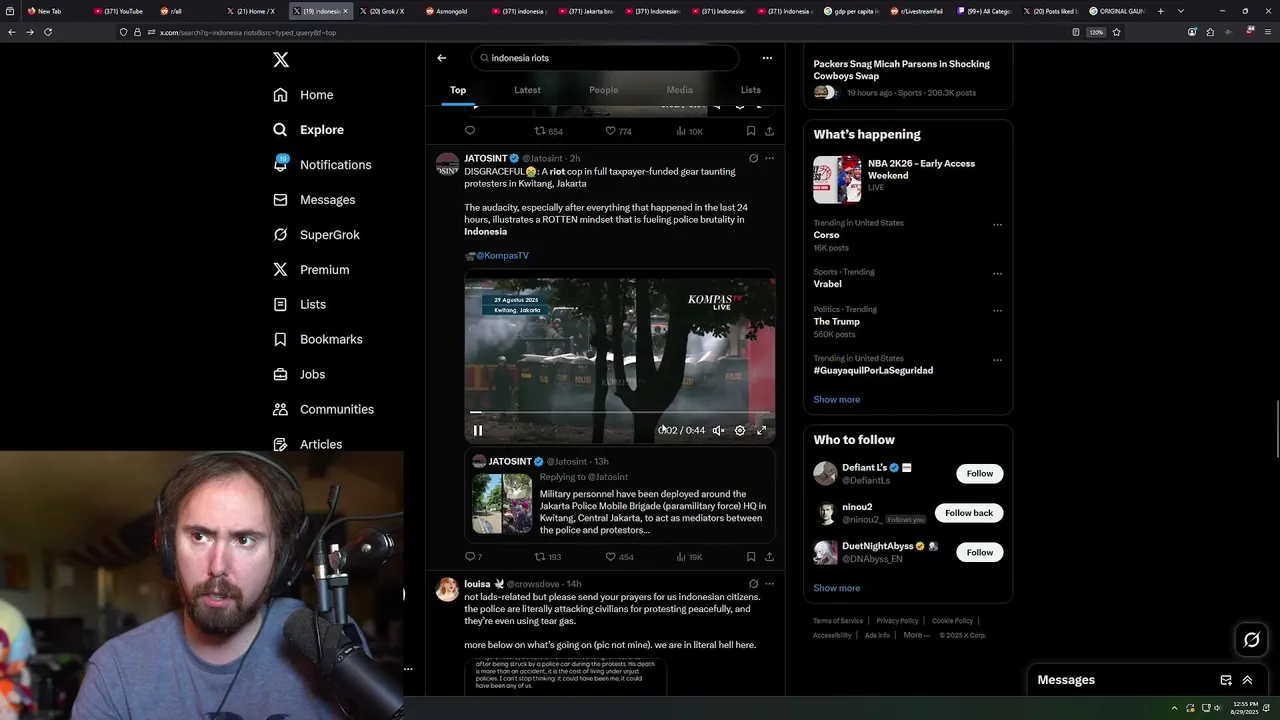Select the Top tab

tap(458, 90)
